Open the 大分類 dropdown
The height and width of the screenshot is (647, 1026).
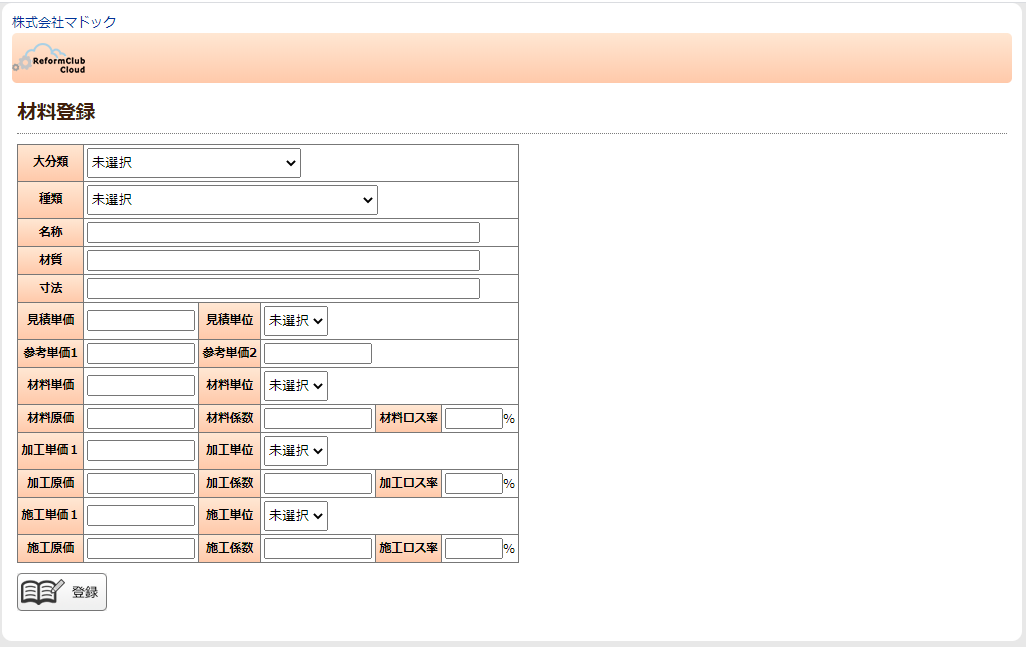tap(193, 163)
